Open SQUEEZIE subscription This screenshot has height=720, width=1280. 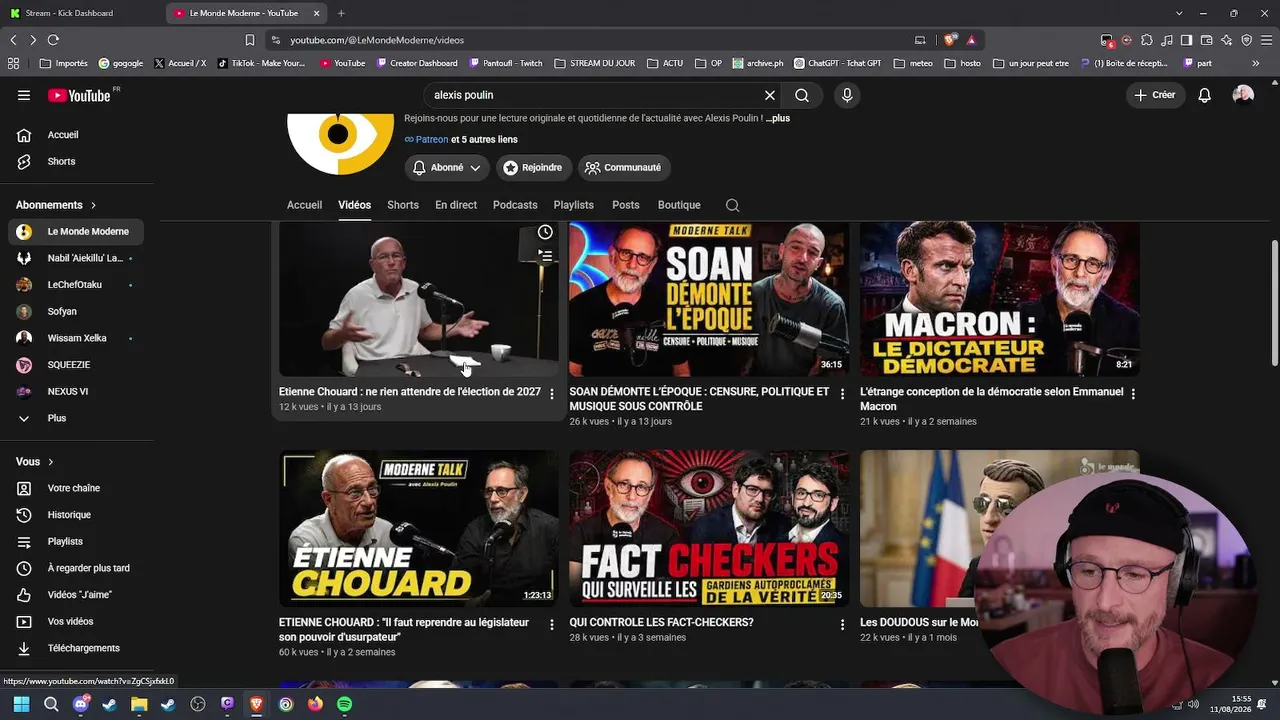76,365
